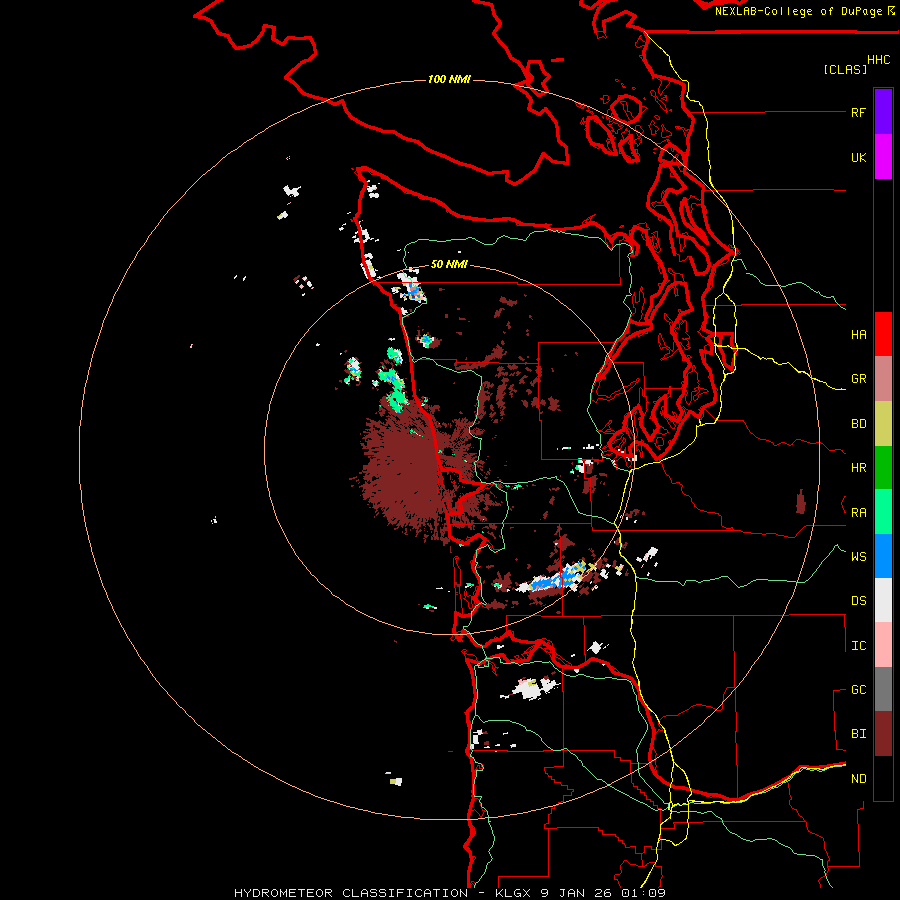Click the UK magenta legend swatch
900x900 pixels.
click(x=883, y=156)
